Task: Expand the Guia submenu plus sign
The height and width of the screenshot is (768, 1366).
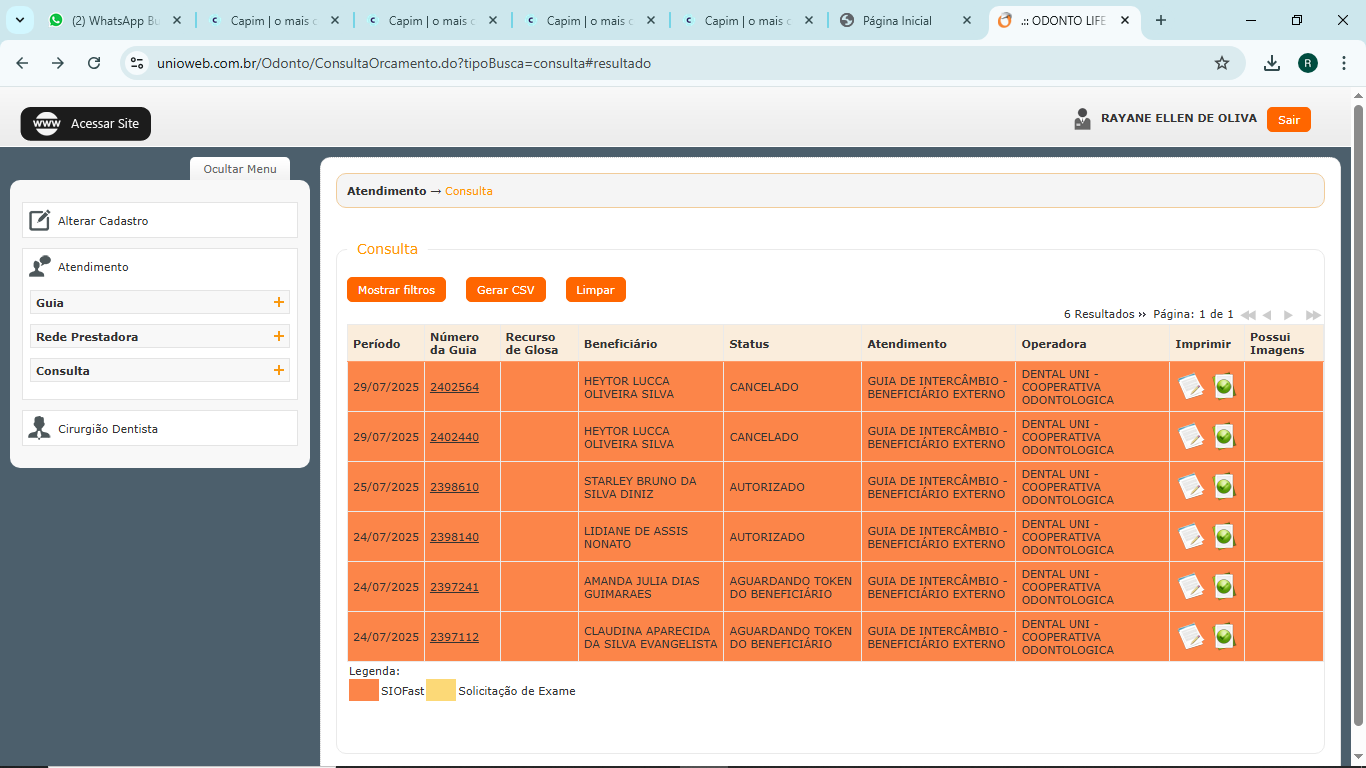Action: pos(278,303)
